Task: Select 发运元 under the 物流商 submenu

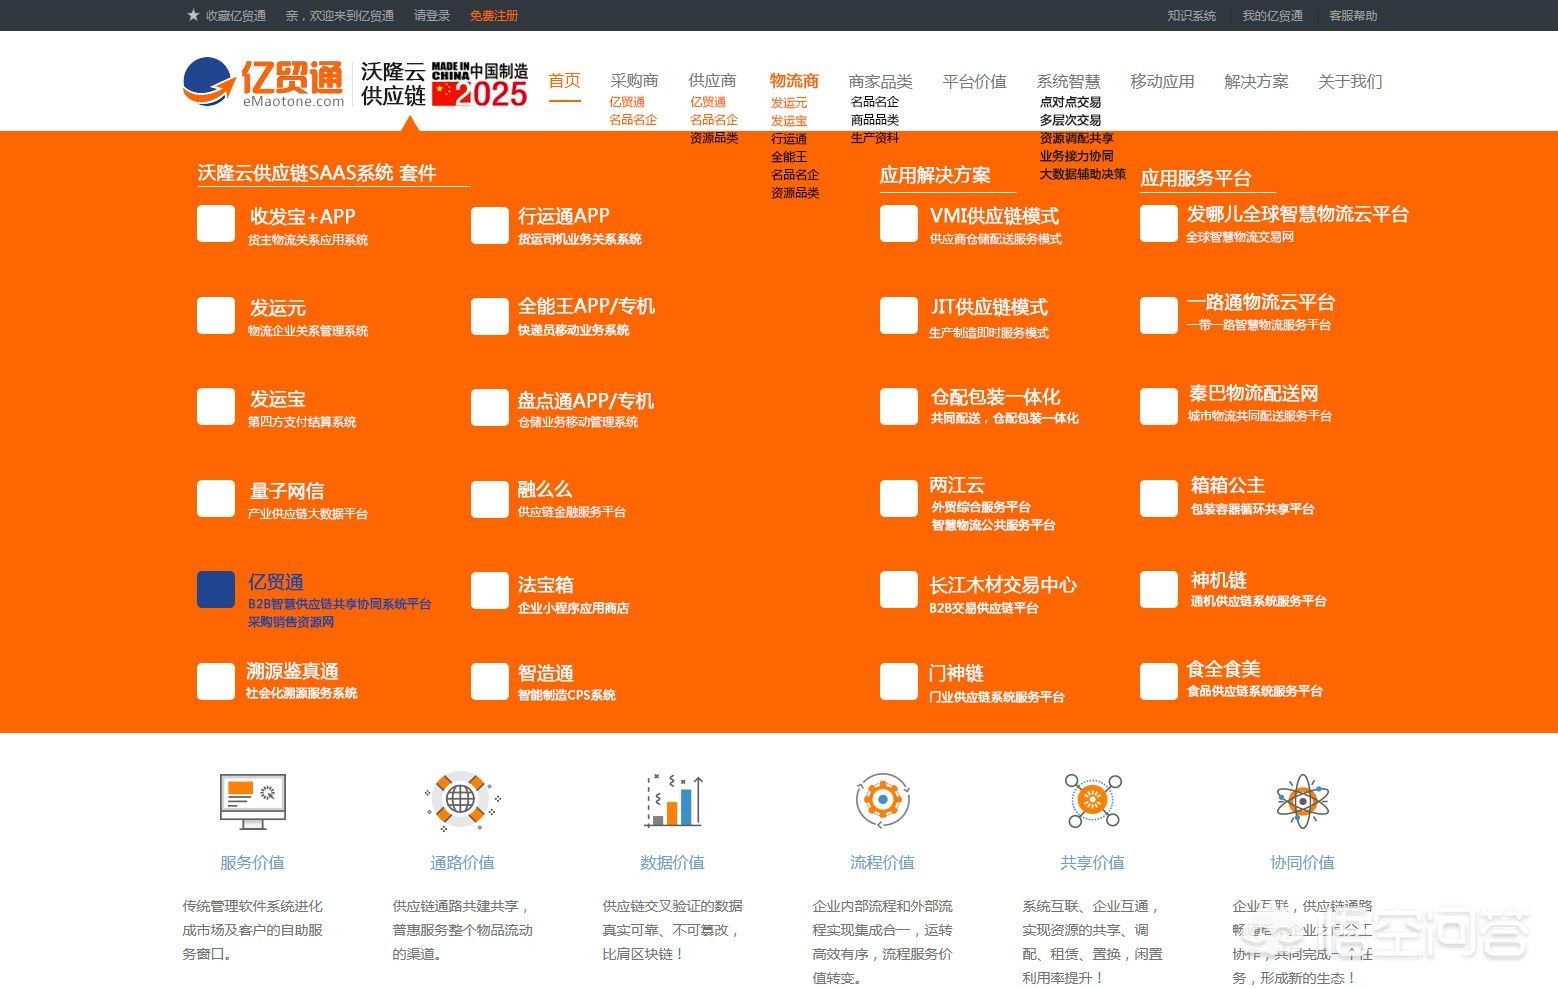Action: [789, 103]
